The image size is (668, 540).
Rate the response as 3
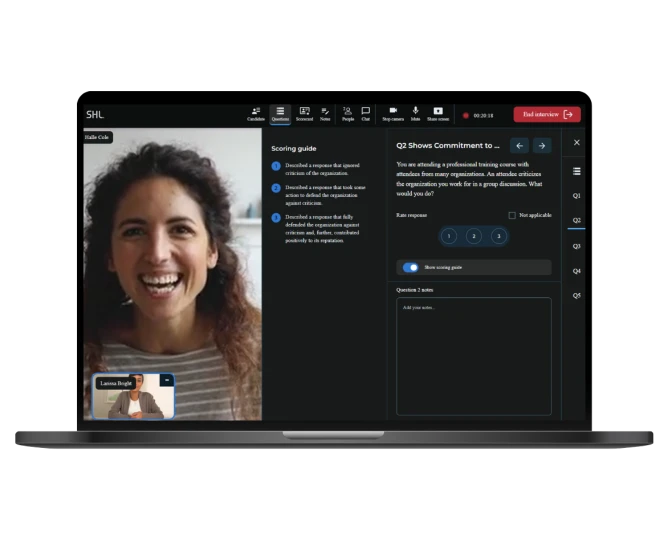(x=499, y=236)
